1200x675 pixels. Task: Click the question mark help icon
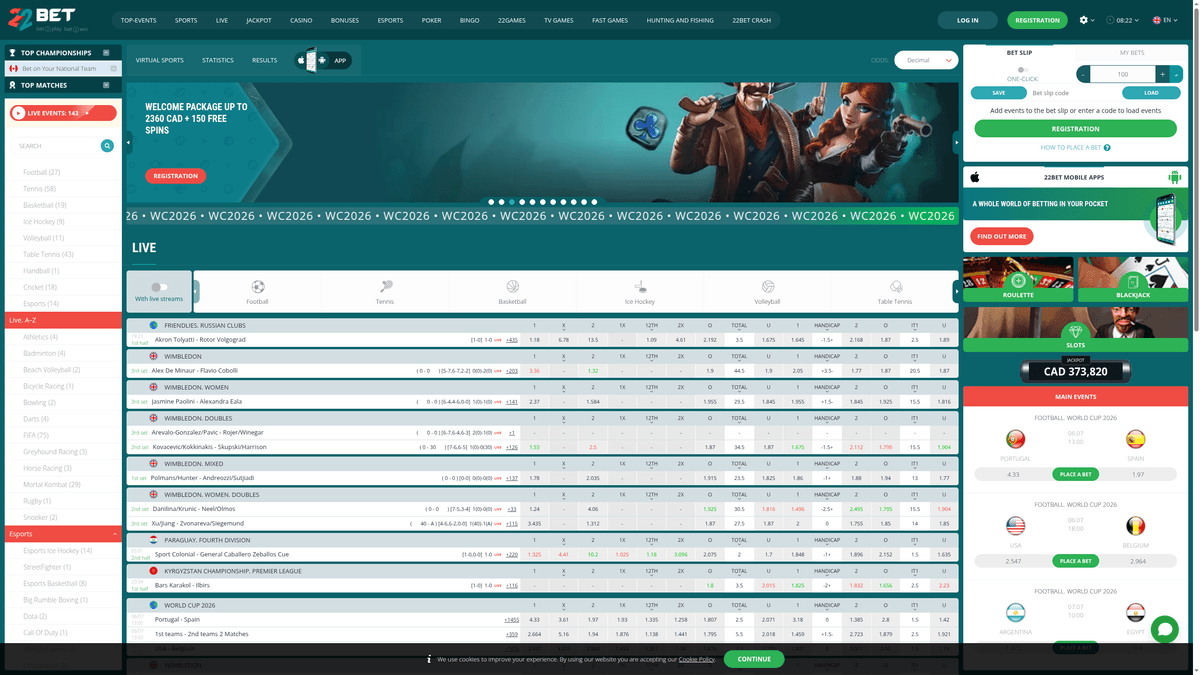tap(1107, 148)
